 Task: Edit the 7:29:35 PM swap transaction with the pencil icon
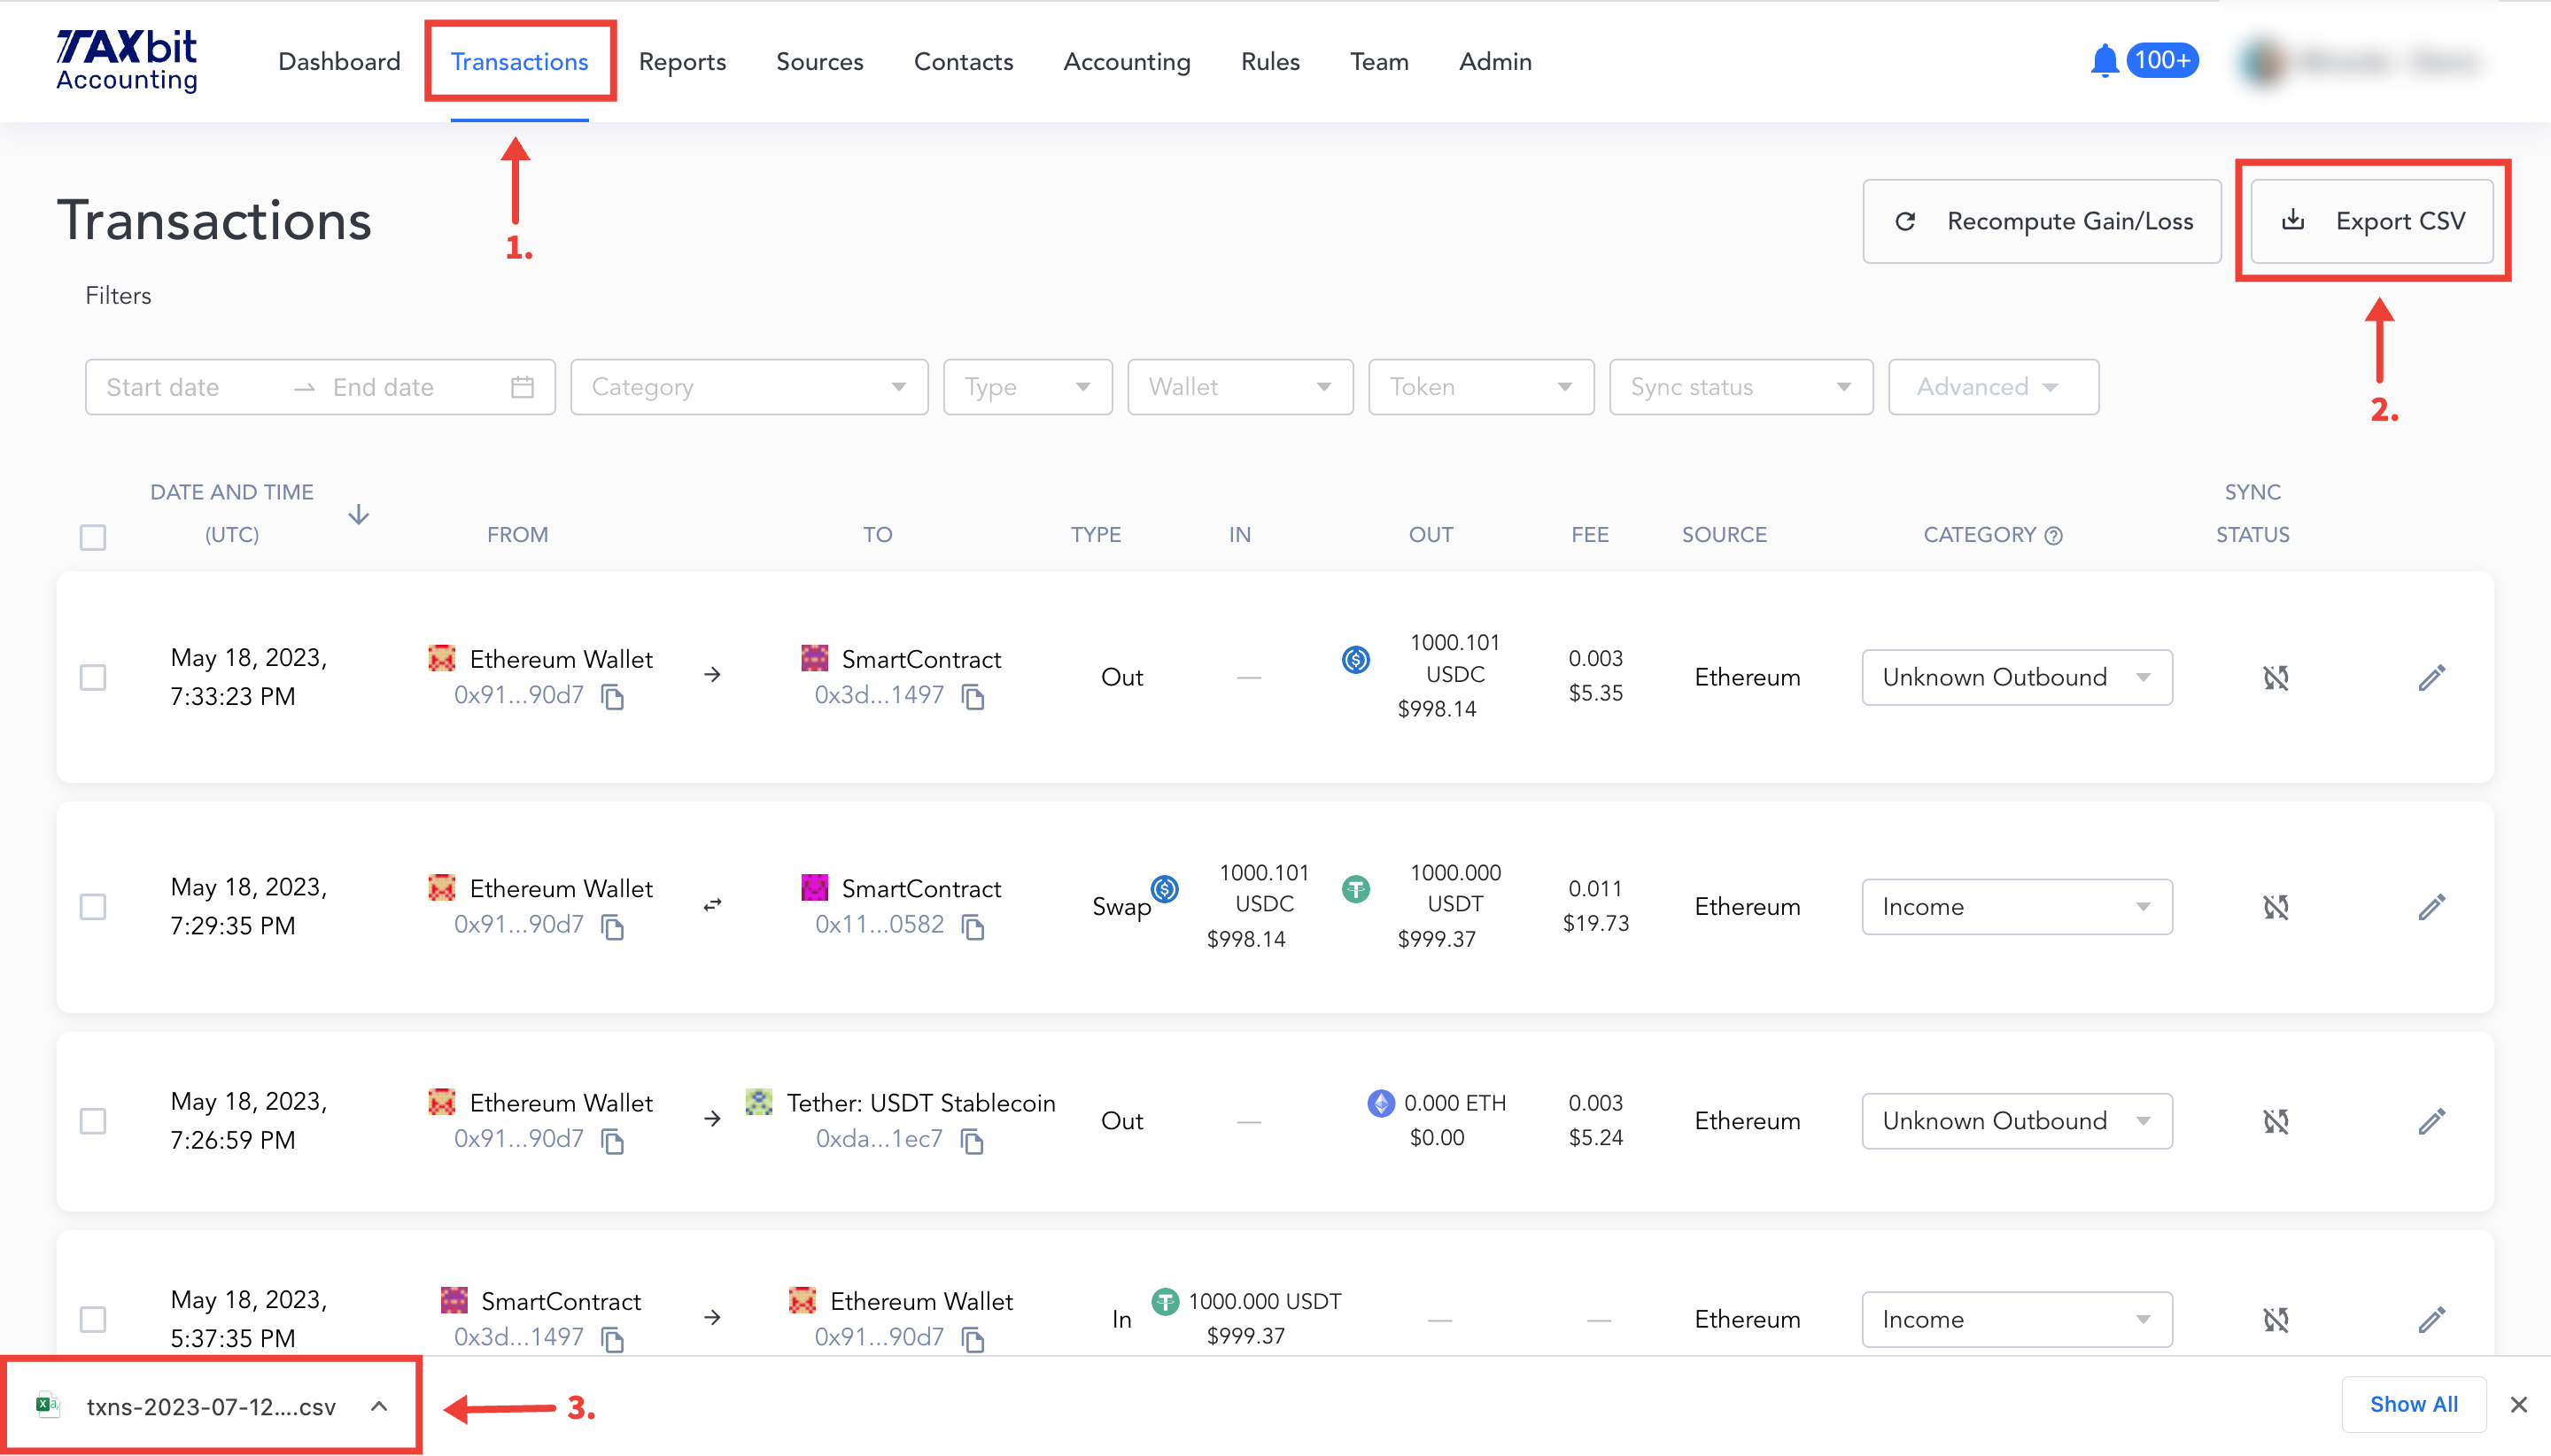(2432, 907)
